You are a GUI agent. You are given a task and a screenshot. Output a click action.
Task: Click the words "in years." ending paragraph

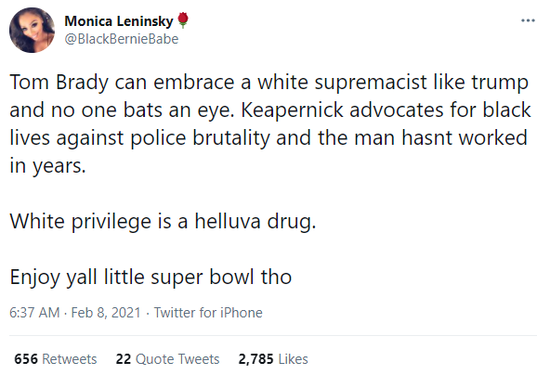(48, 166)
